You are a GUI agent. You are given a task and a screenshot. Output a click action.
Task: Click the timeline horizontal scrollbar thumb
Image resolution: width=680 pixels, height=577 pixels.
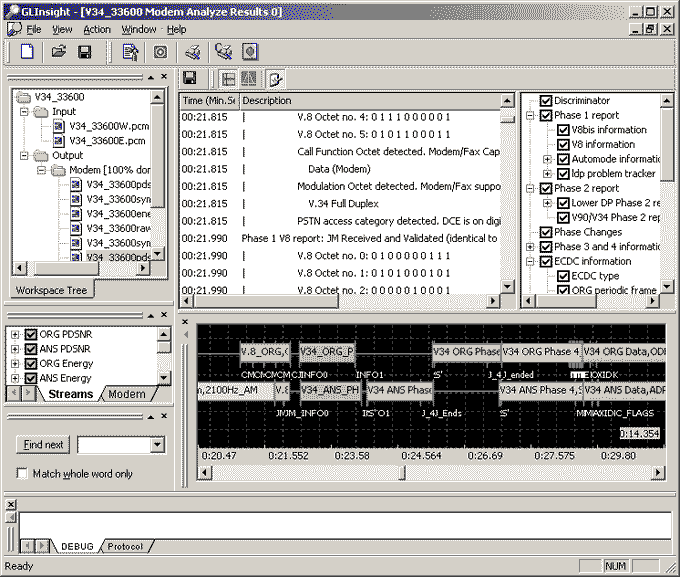(x=402, y=472)
